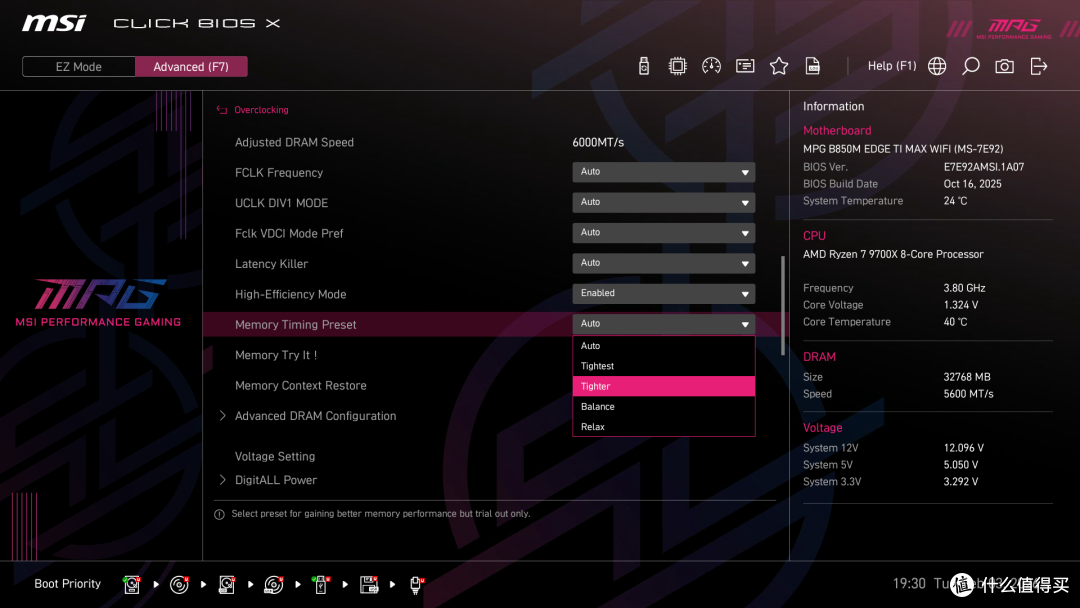1080x608 pixels.
Task: Select the Memory Context Restore row
Action: (300, 386)
